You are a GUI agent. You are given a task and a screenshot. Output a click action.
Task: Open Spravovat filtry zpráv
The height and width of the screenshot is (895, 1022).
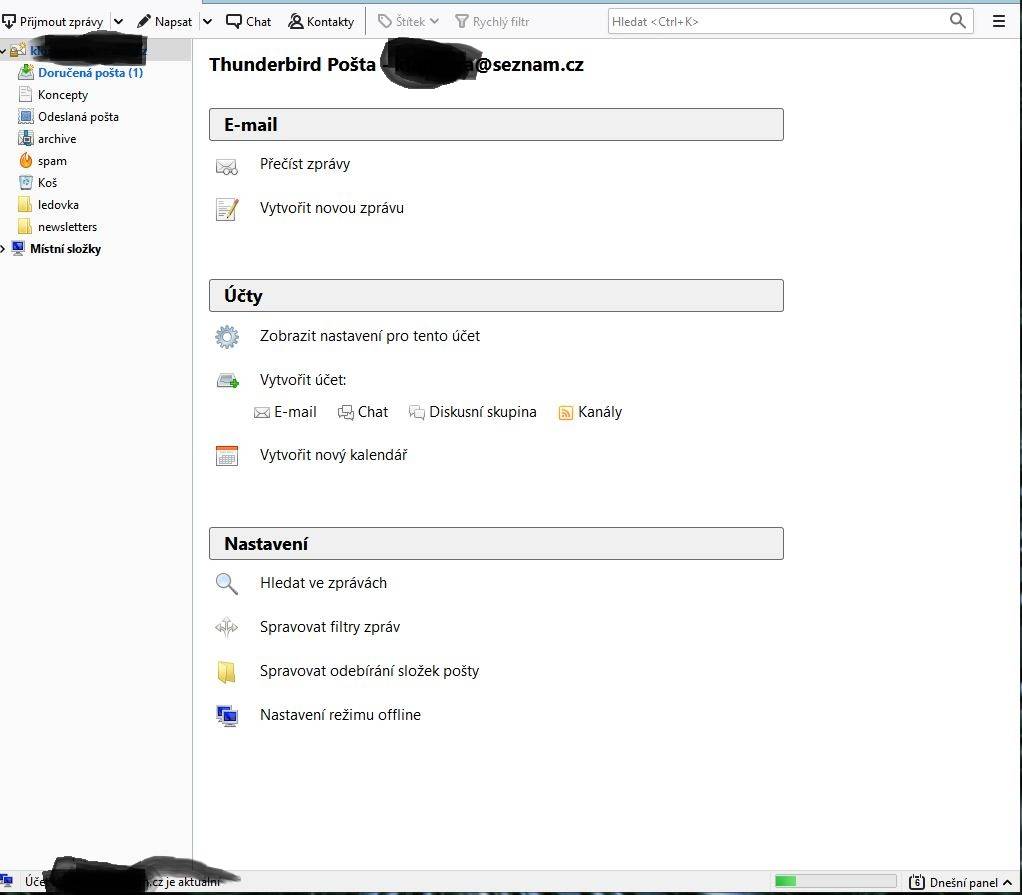(330, 627)
